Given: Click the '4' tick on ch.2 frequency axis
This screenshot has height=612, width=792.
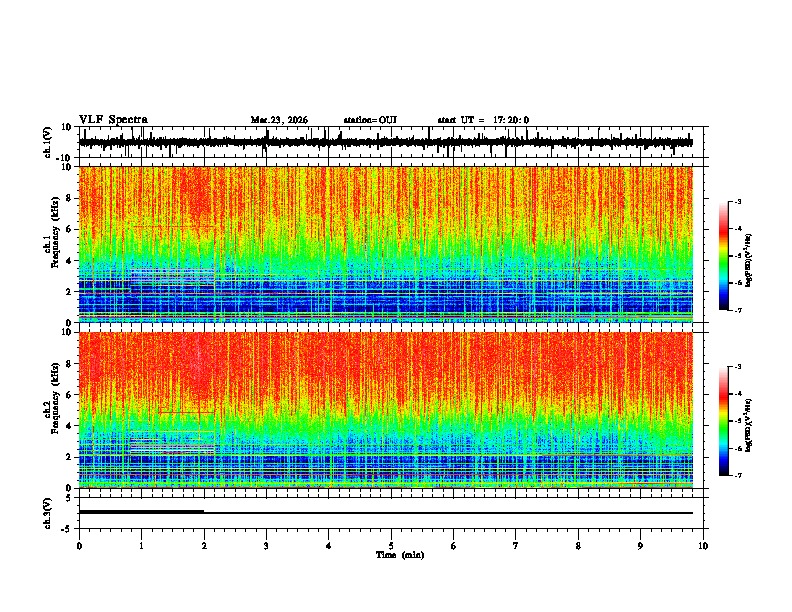Looking at the screenshot, I should click(x=69, y=426).
